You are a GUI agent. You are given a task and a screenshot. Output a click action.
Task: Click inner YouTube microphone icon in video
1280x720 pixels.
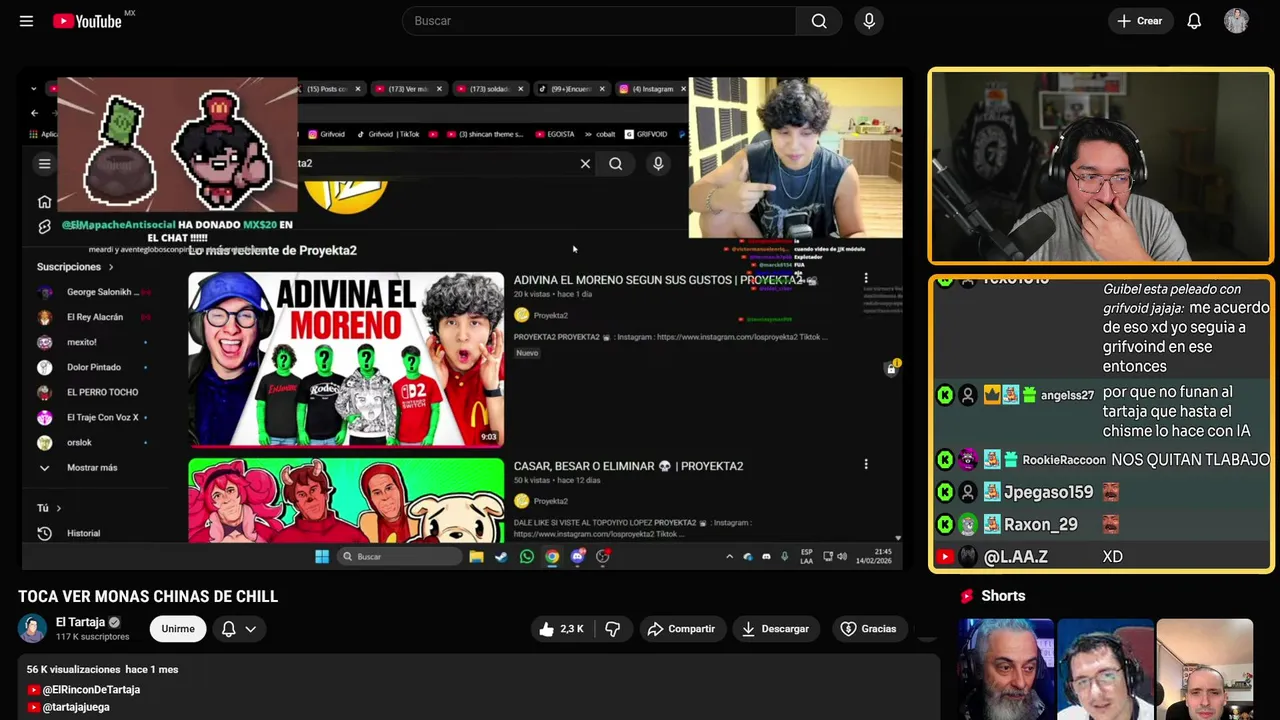[x=658, y=163]
